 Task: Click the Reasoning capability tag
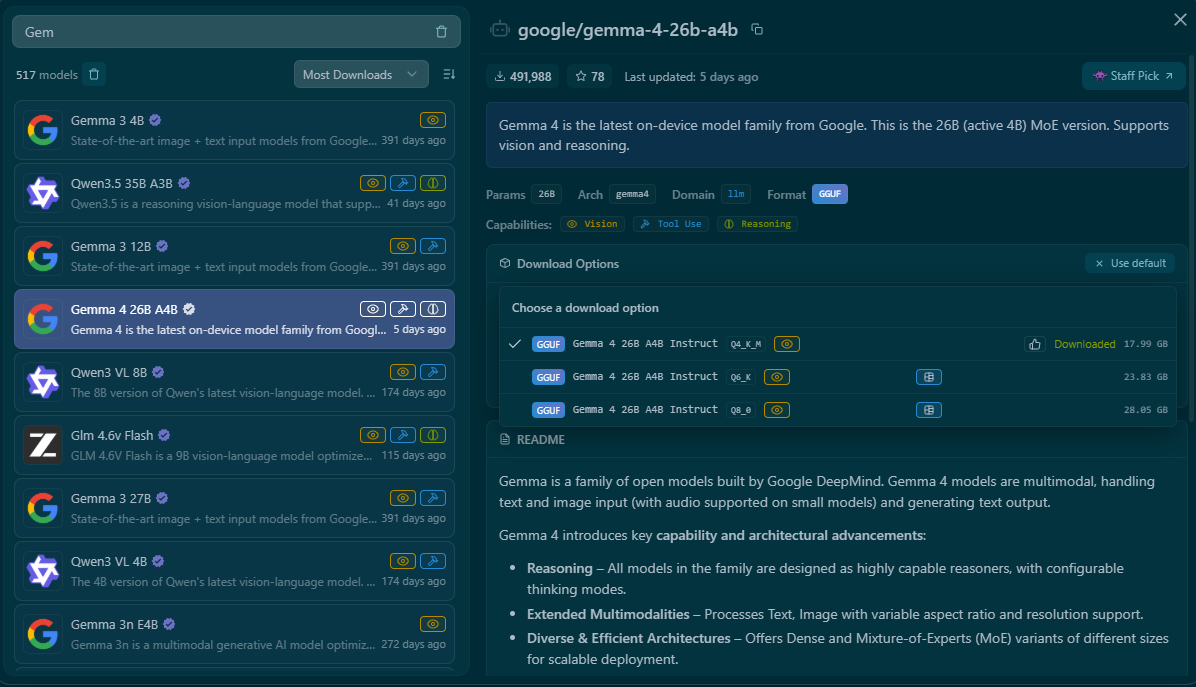(757, 223)
